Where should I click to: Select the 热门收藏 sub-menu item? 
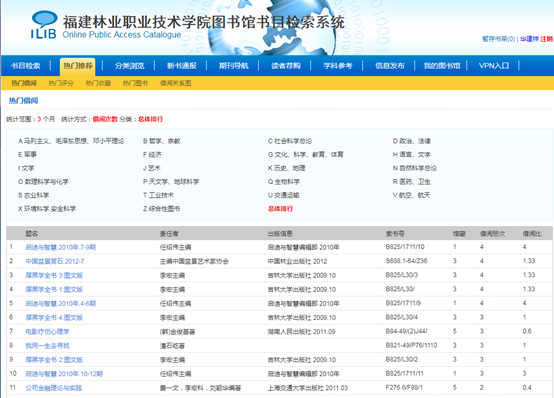coord(98,83)
